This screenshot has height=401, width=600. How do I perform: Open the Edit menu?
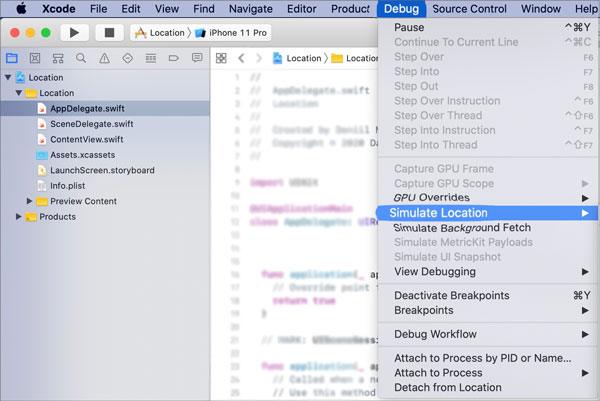click(x=131, y=8)
